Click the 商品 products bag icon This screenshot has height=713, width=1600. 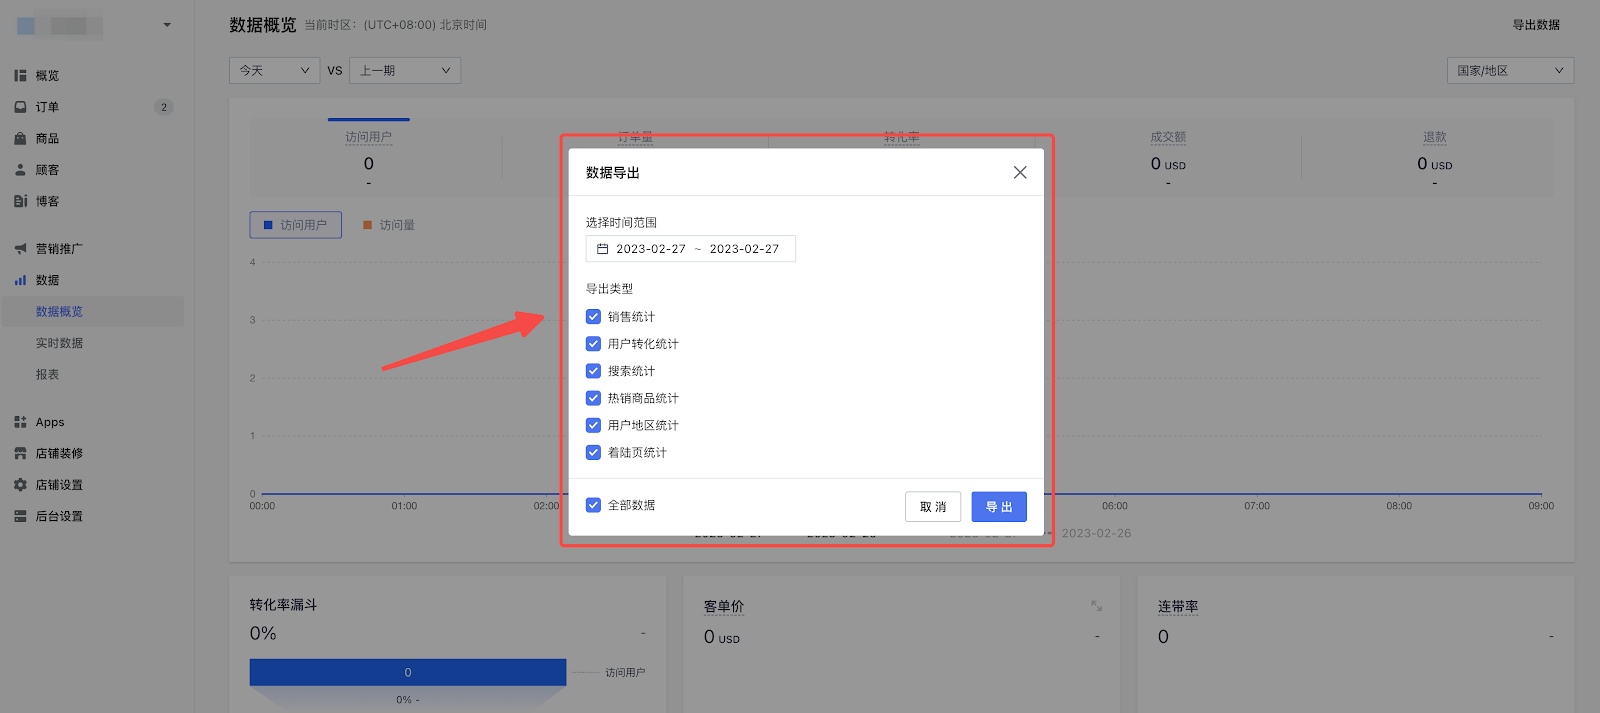(x=20, y=139)
